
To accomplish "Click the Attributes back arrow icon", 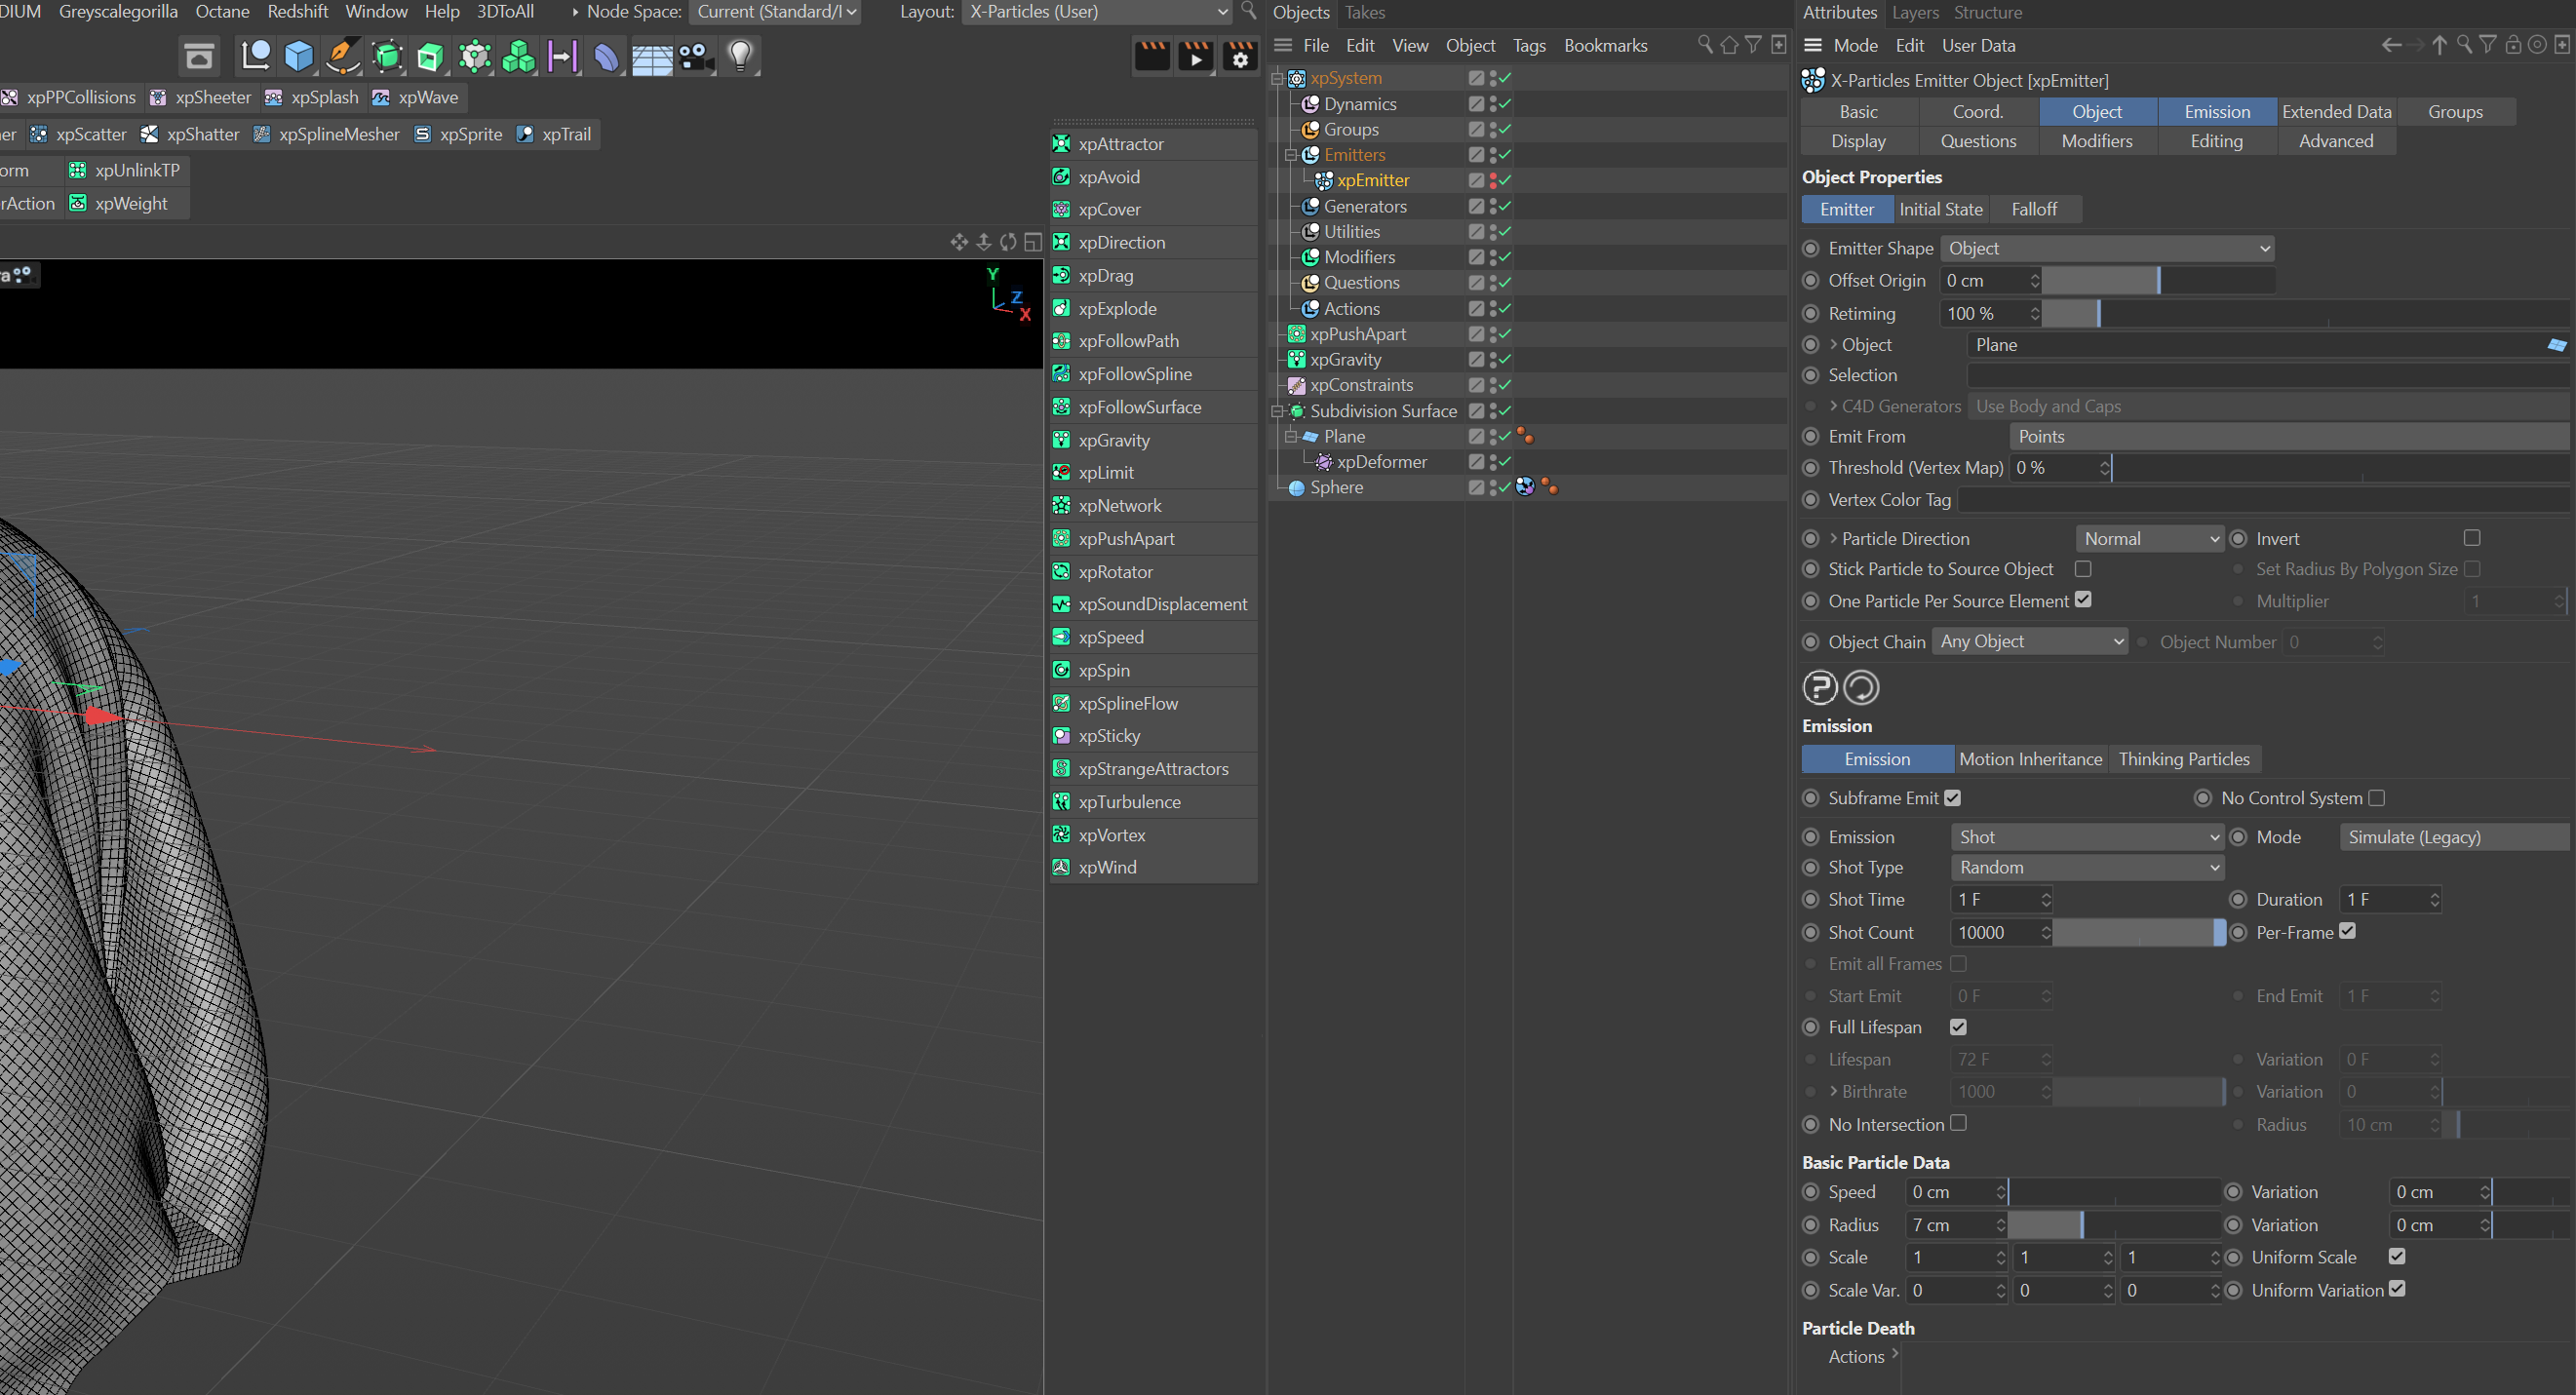I will click(x=2391, y=45).
